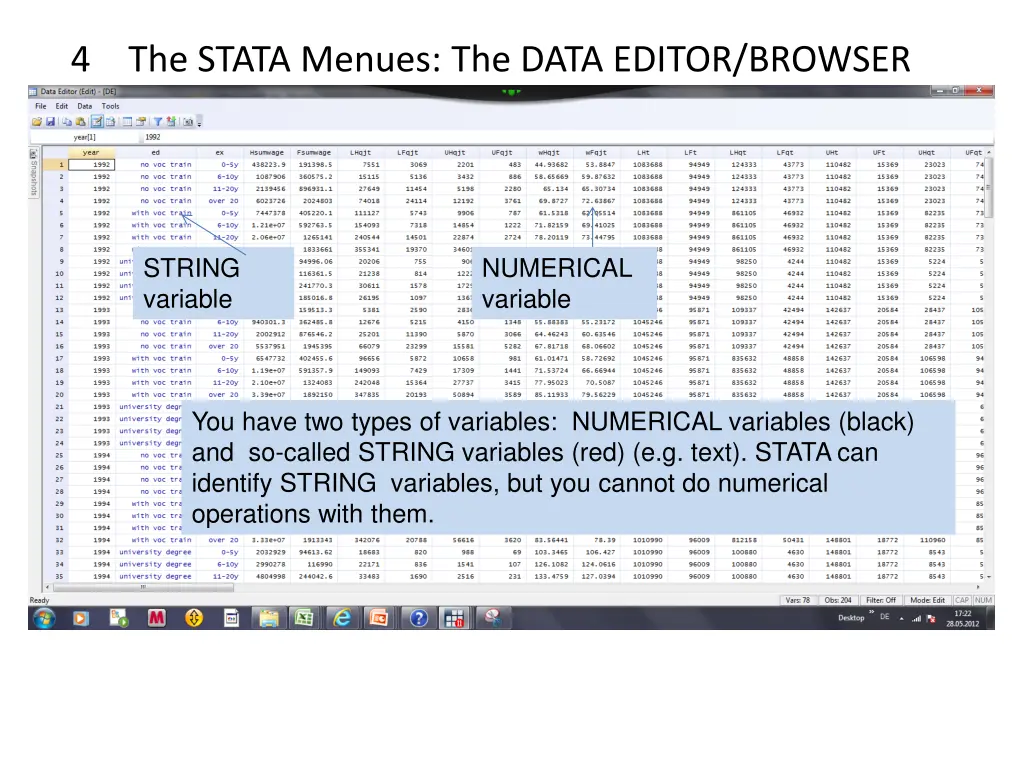Open the Windows Start button
The width and height of the screenshot is (1024, 768).
(x=44, y=618)
